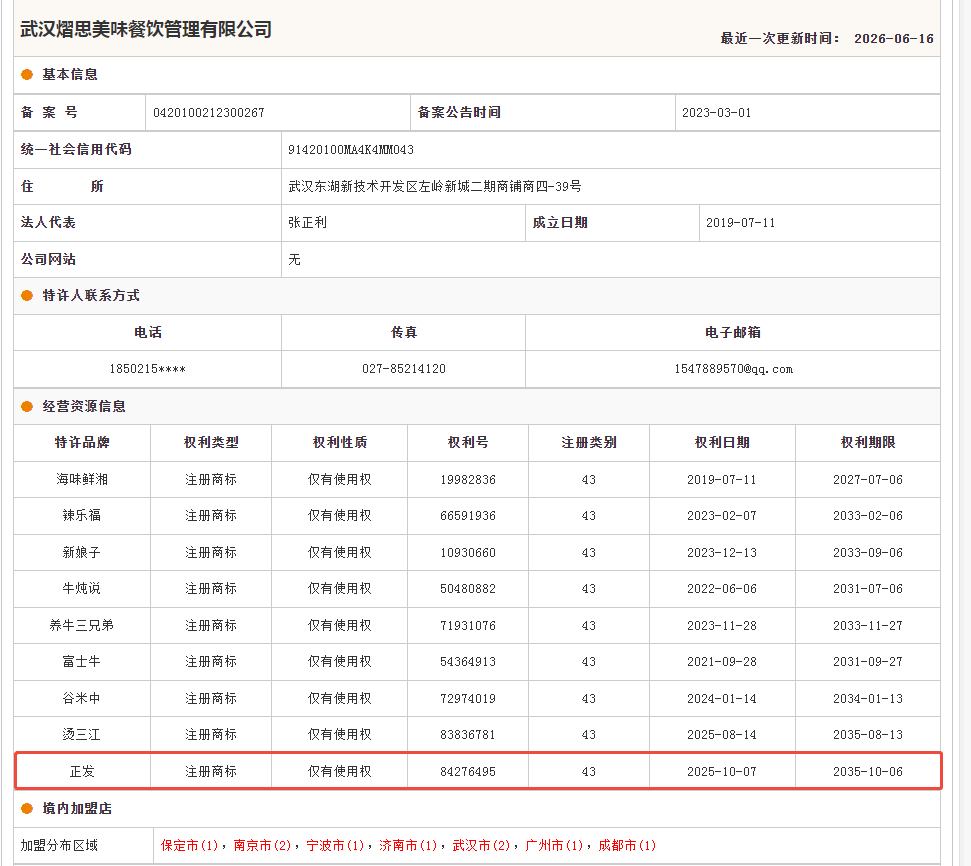Open the 广州市(1) region link
971x866 pixels.
pyautogui.click(x=554, y=846)
